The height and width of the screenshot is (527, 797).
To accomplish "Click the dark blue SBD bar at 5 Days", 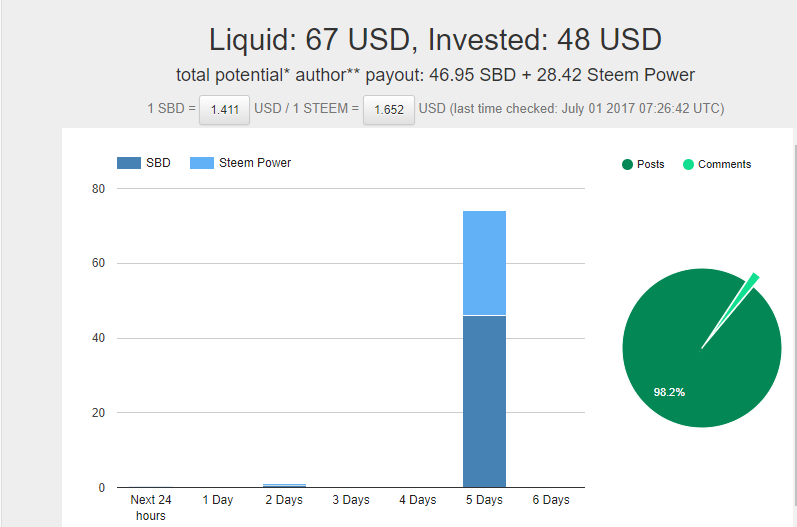I will (484, 401).
